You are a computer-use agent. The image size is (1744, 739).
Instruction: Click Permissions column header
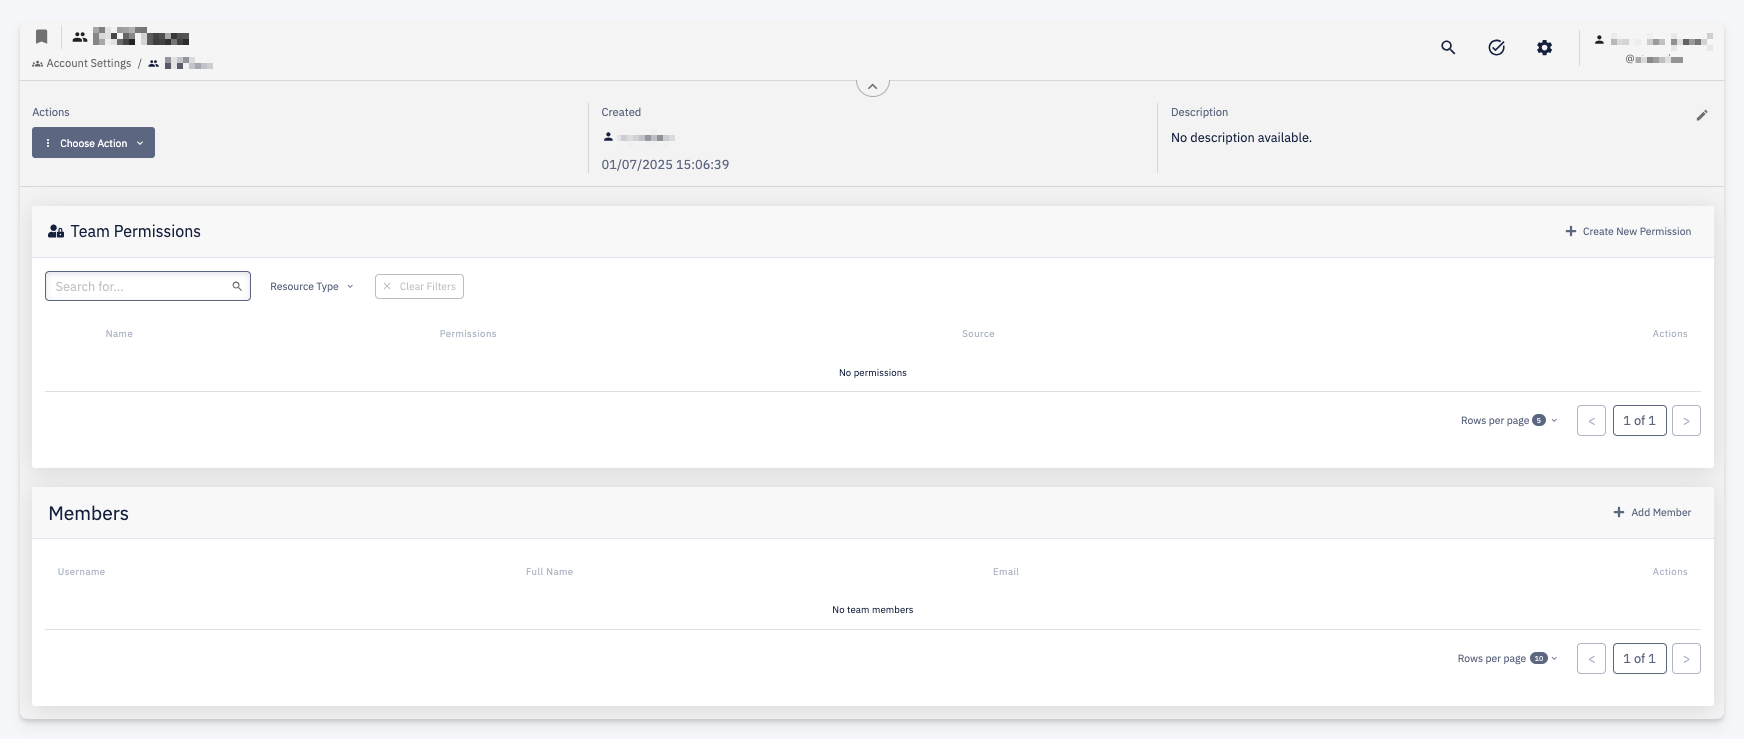click(468, 334)
